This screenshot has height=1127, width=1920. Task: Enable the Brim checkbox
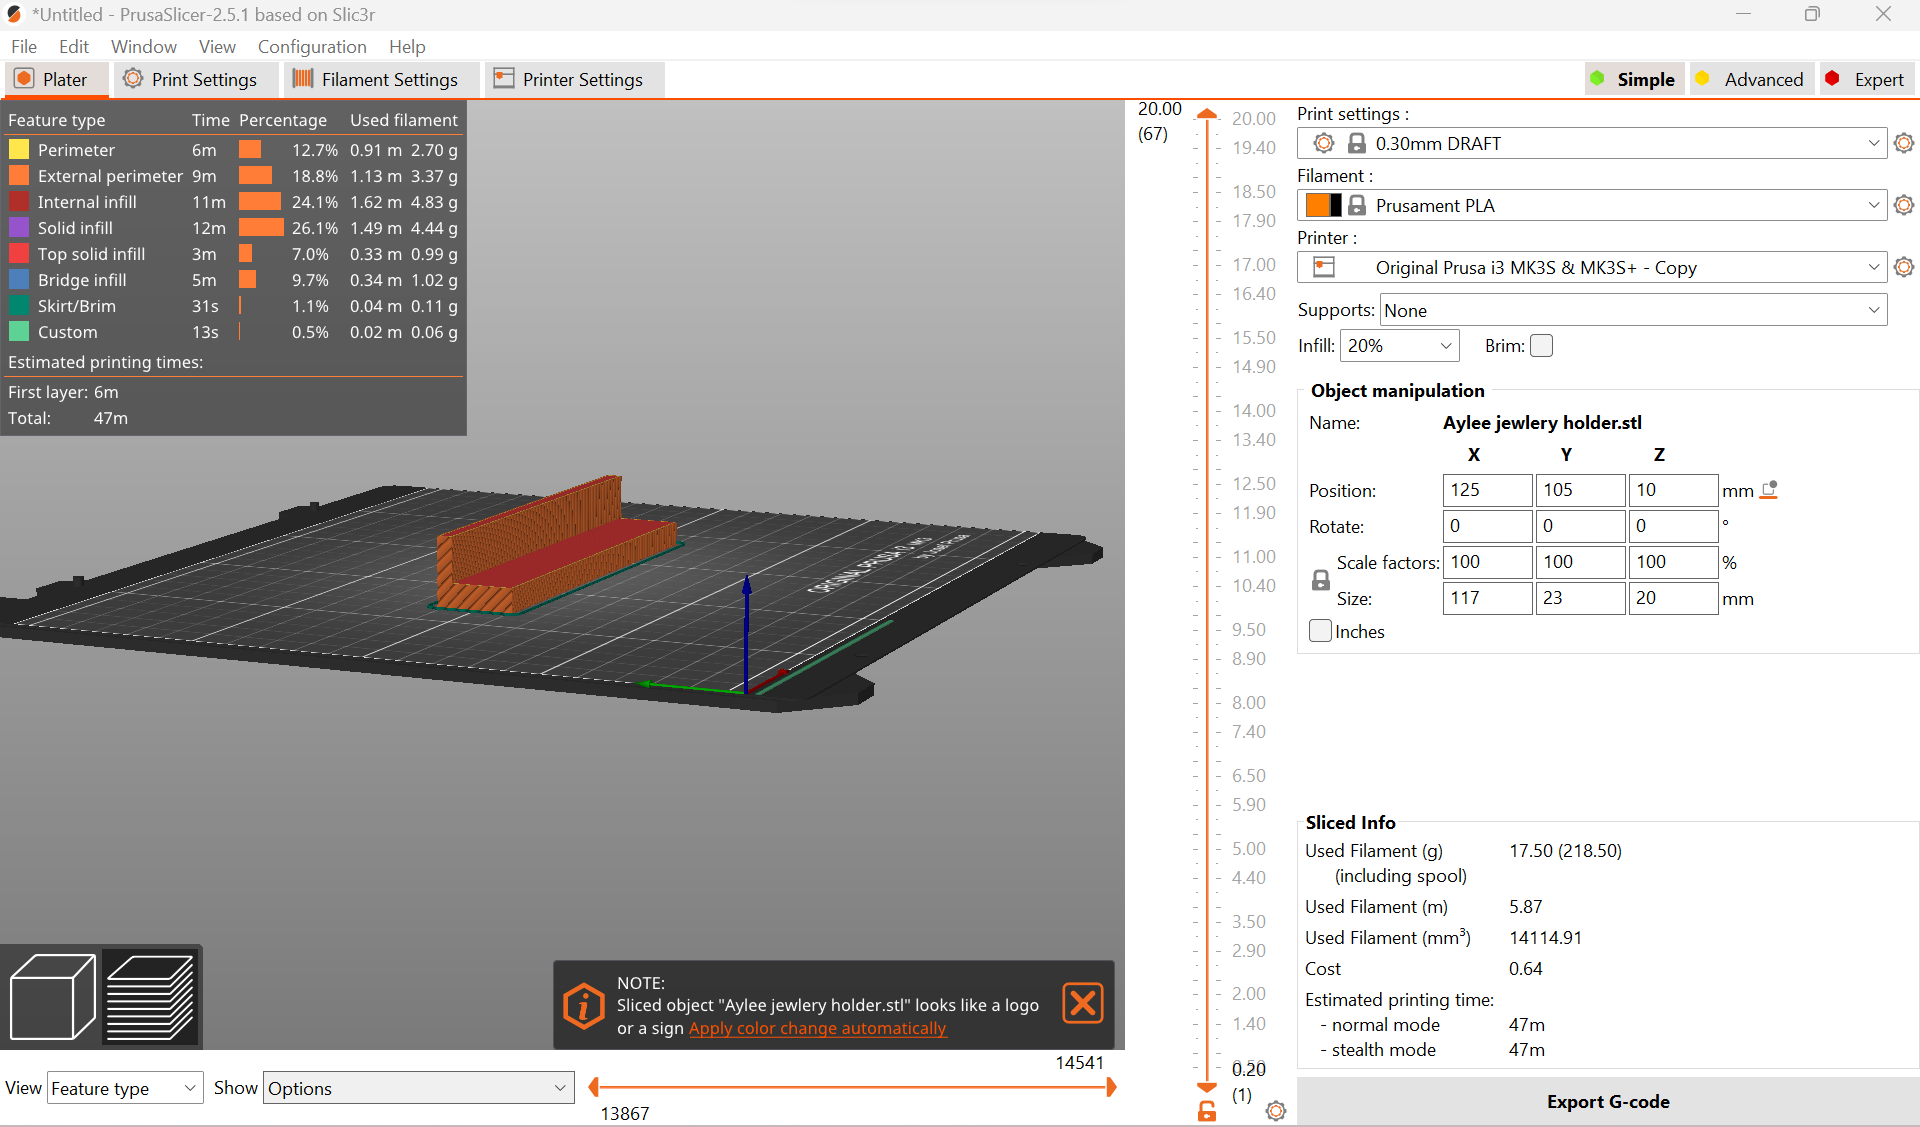coord(1542,346)
